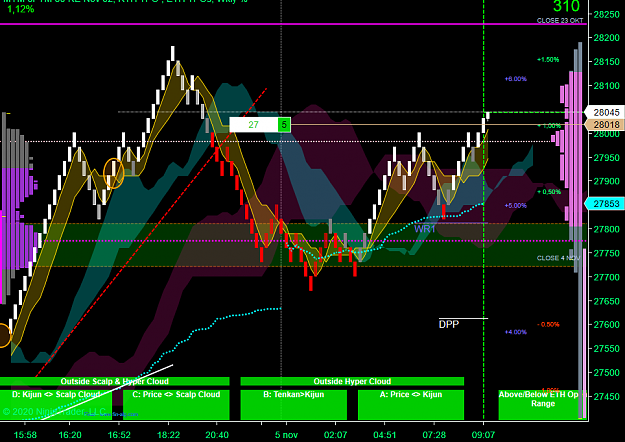Click the CLOSE 4 NOV line label
Image resolution: width=625 pixels, height=442 pixels.
click(558, 258)
